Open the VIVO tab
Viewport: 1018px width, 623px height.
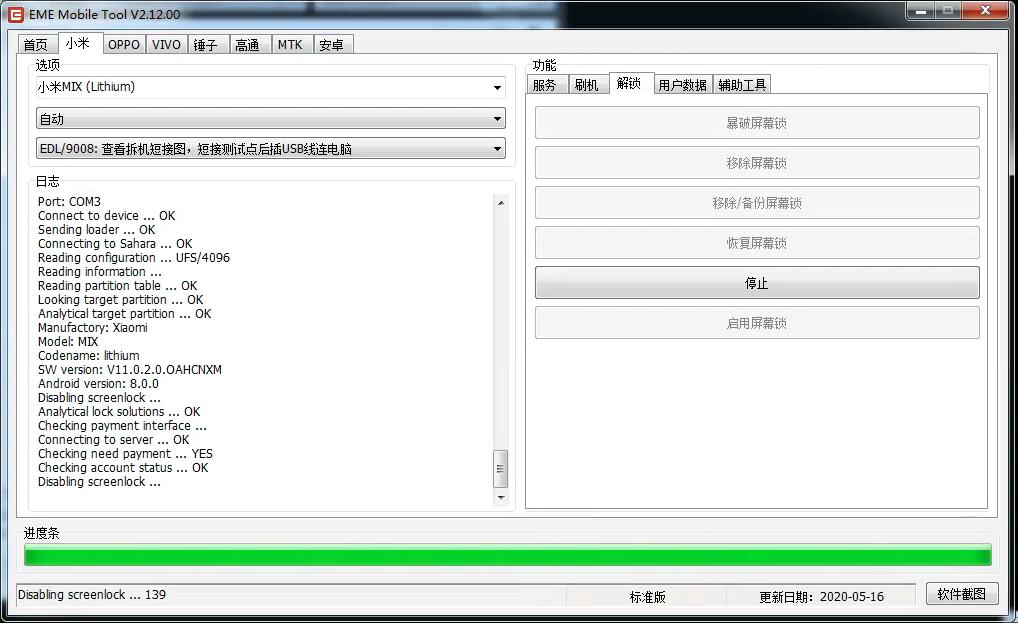coord(166,45)
